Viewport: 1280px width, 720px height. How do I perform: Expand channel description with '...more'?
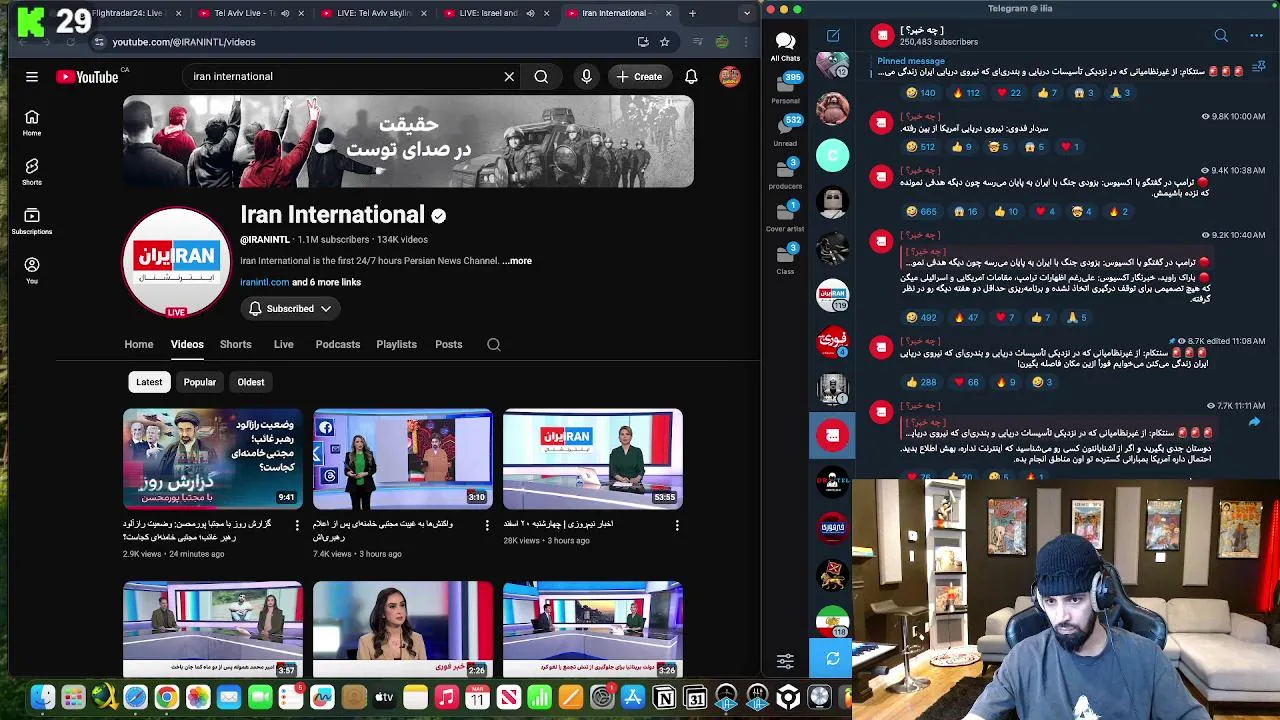pos(517,261)
